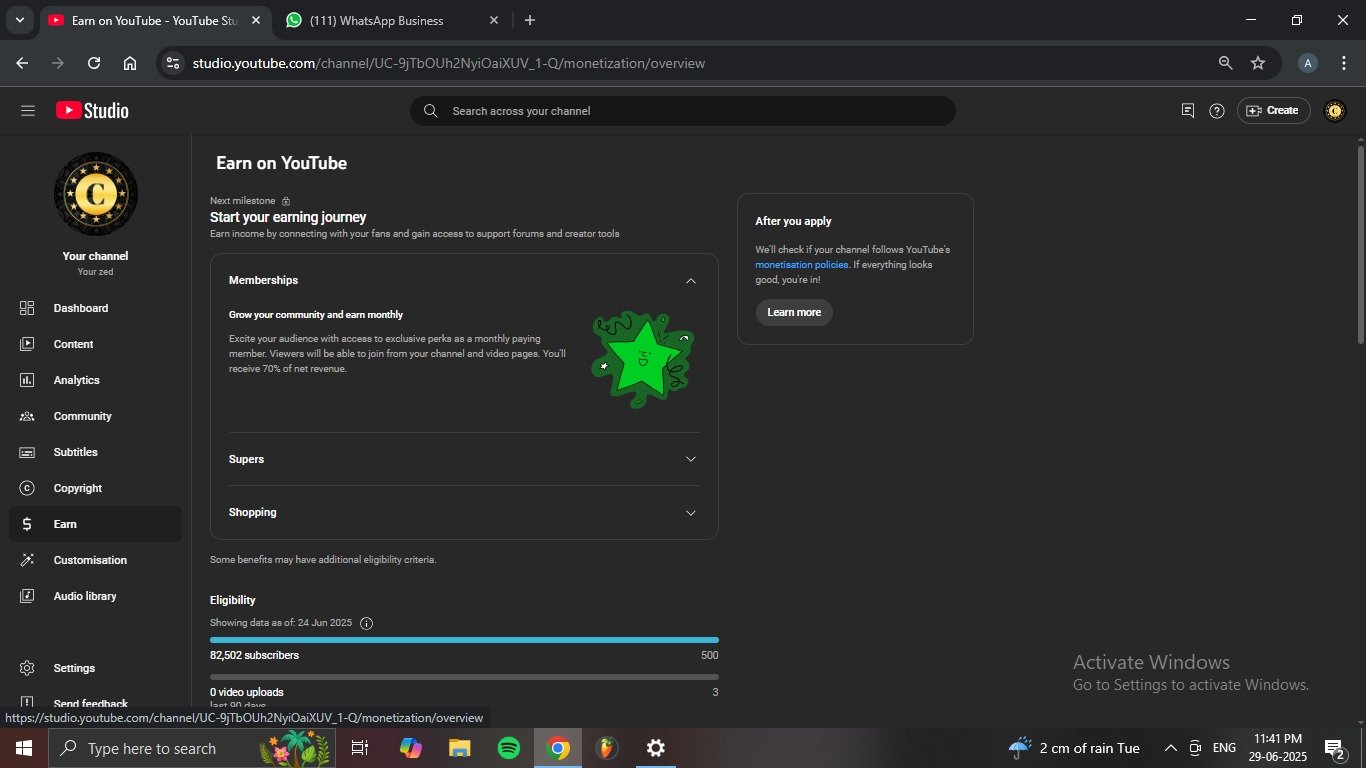
Task: Open Analytics in the sidebar
Action: click(96, 380)
